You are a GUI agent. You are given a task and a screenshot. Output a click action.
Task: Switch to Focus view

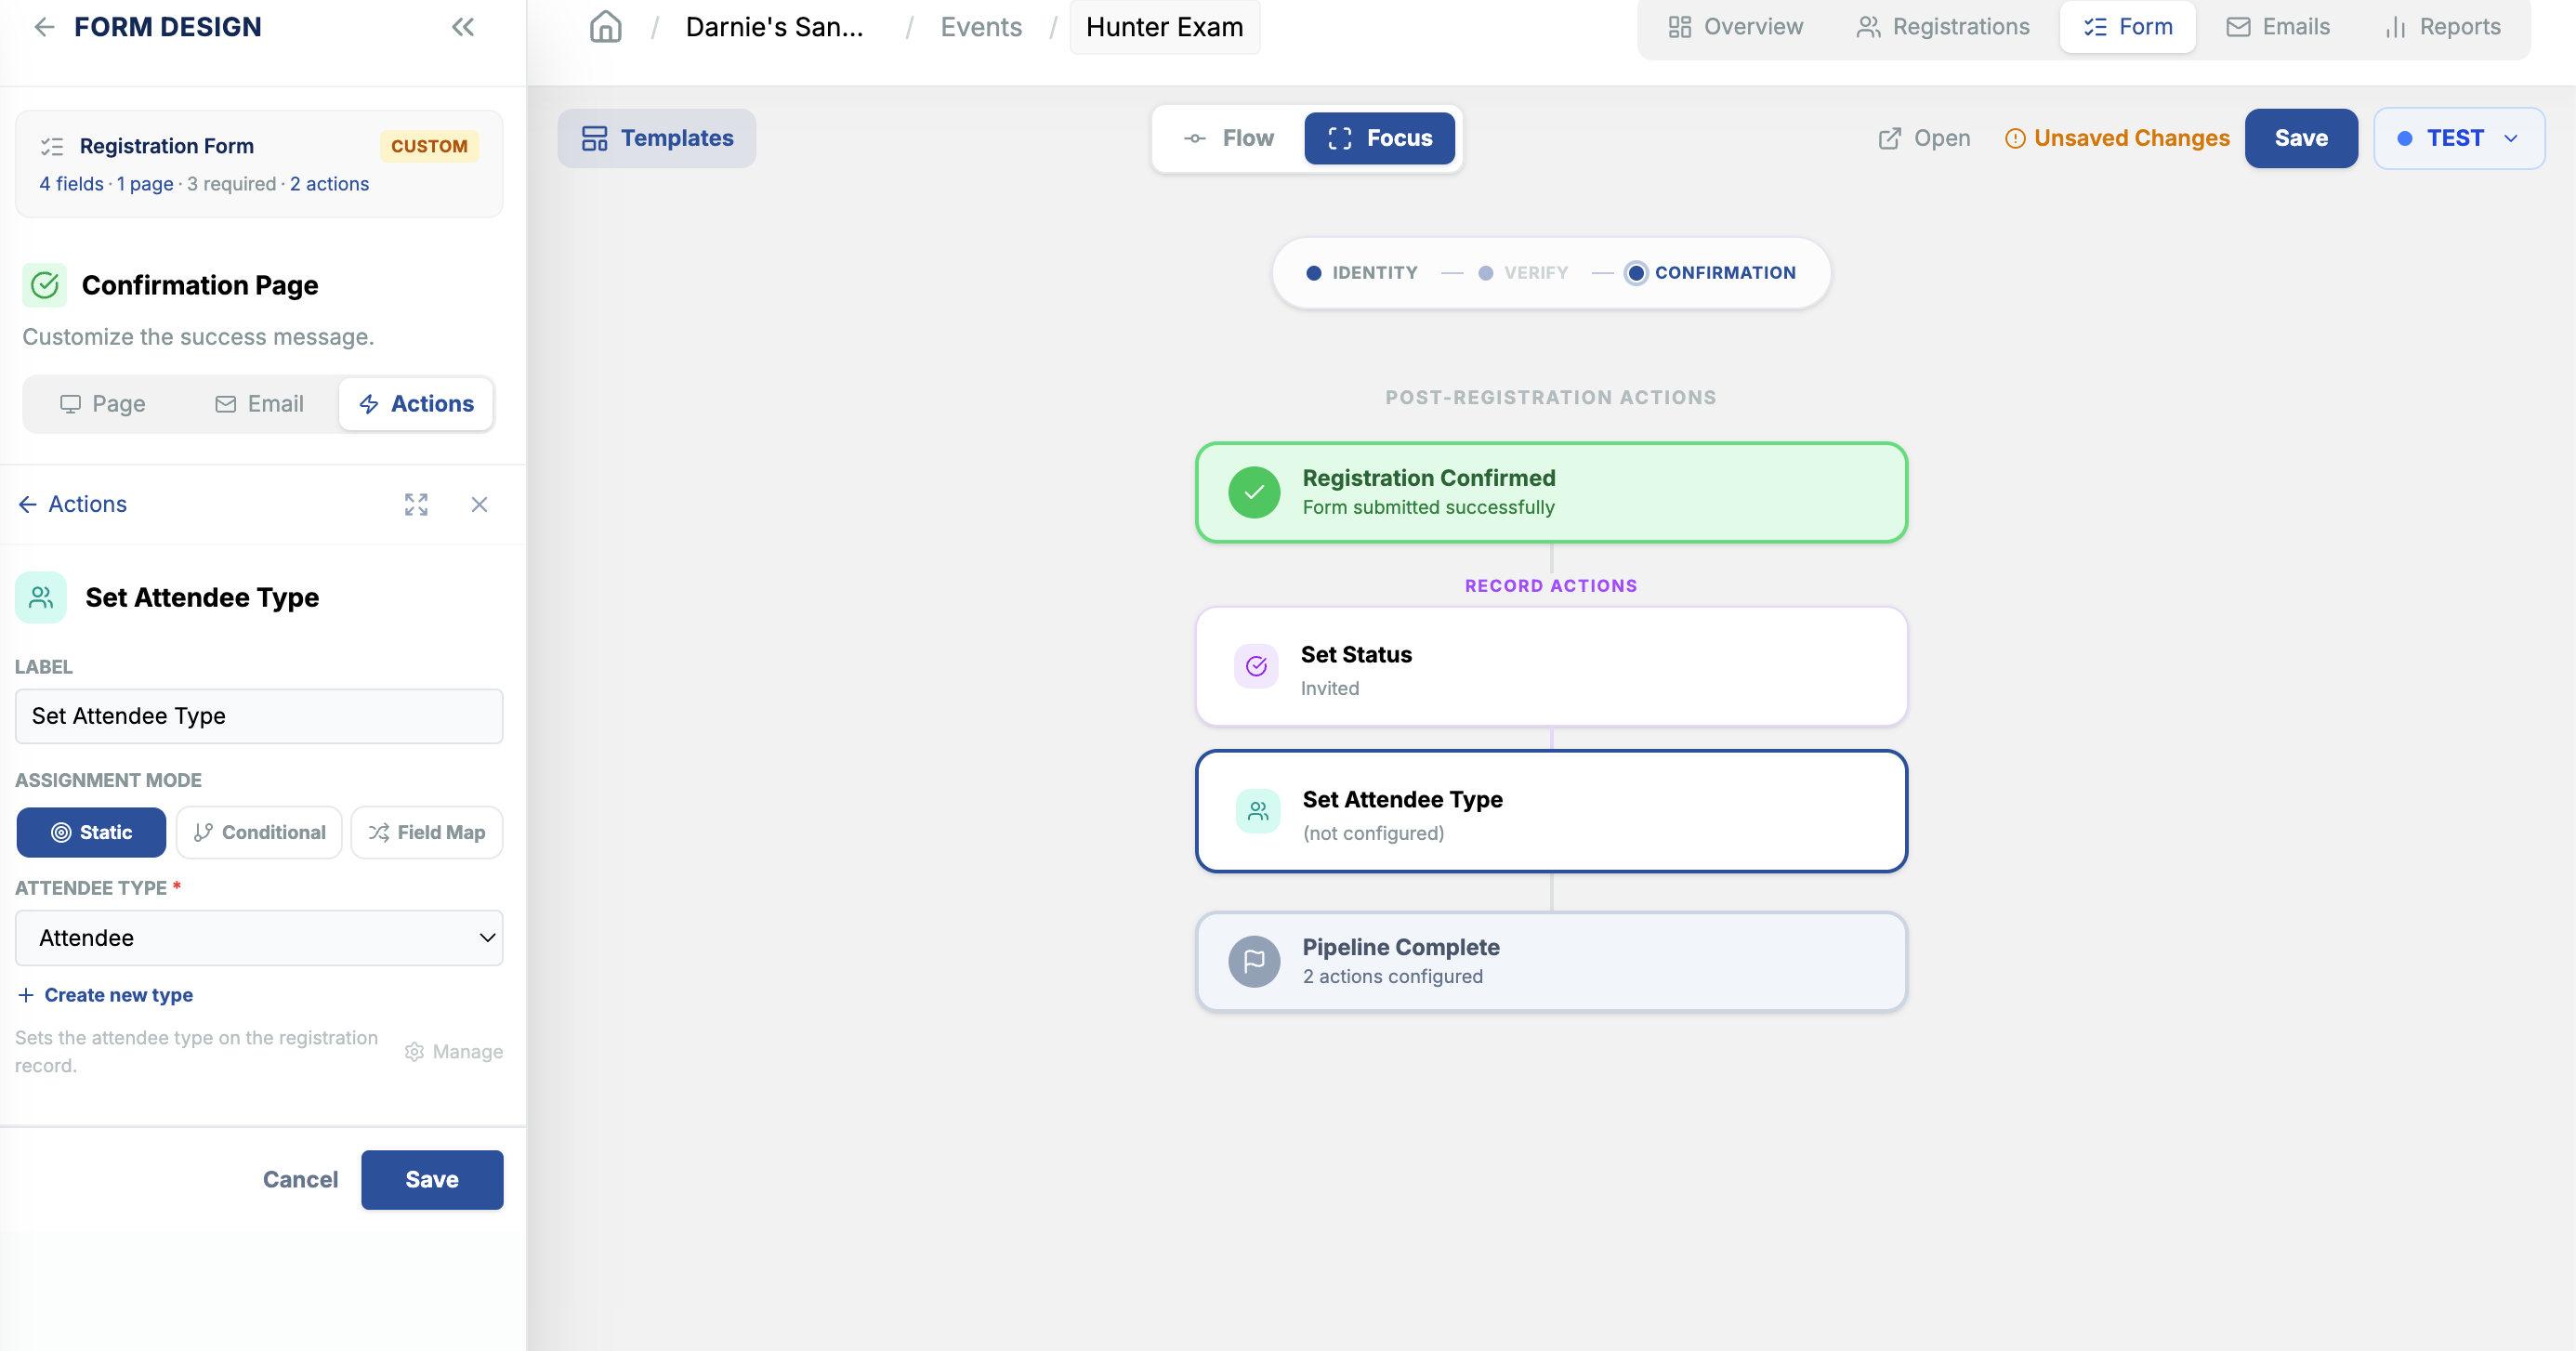[x=1379, y=138]
